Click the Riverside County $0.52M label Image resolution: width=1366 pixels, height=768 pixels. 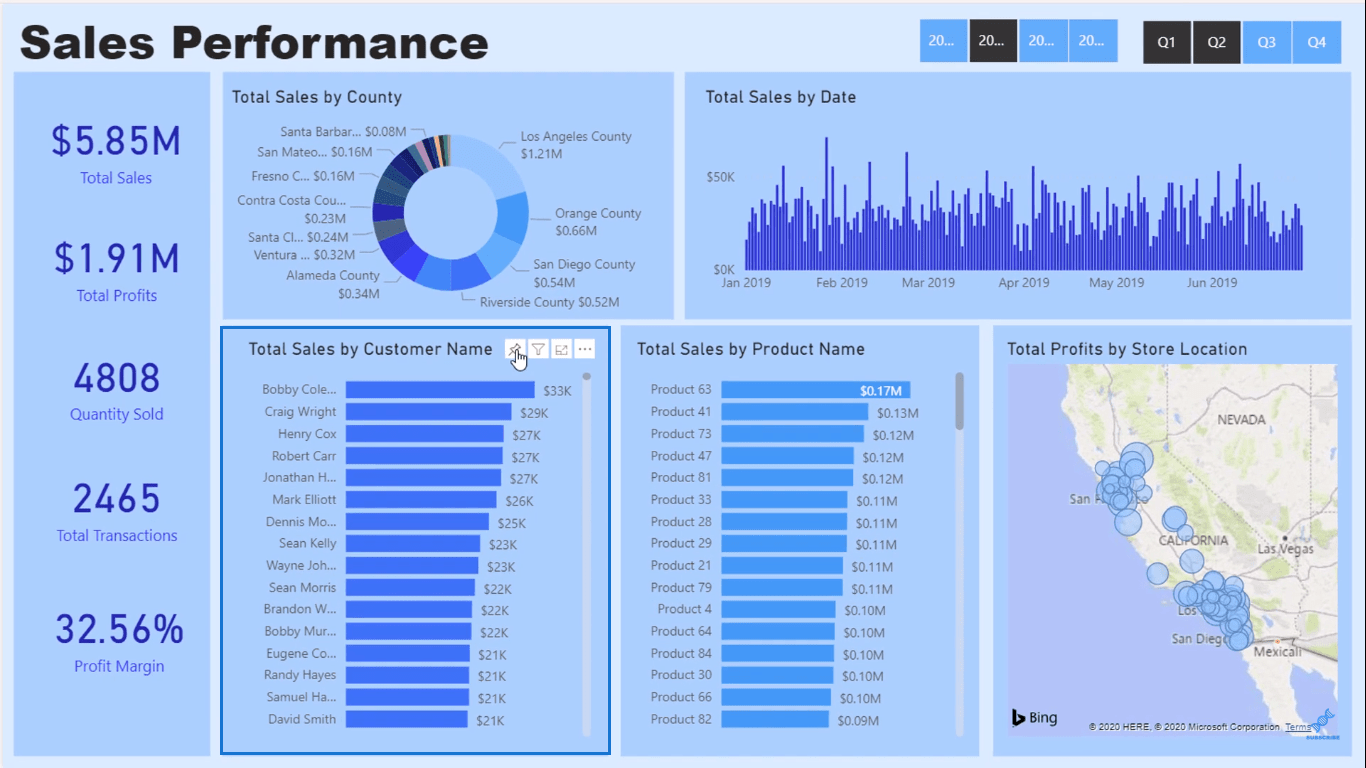click(x=549, y=302)
